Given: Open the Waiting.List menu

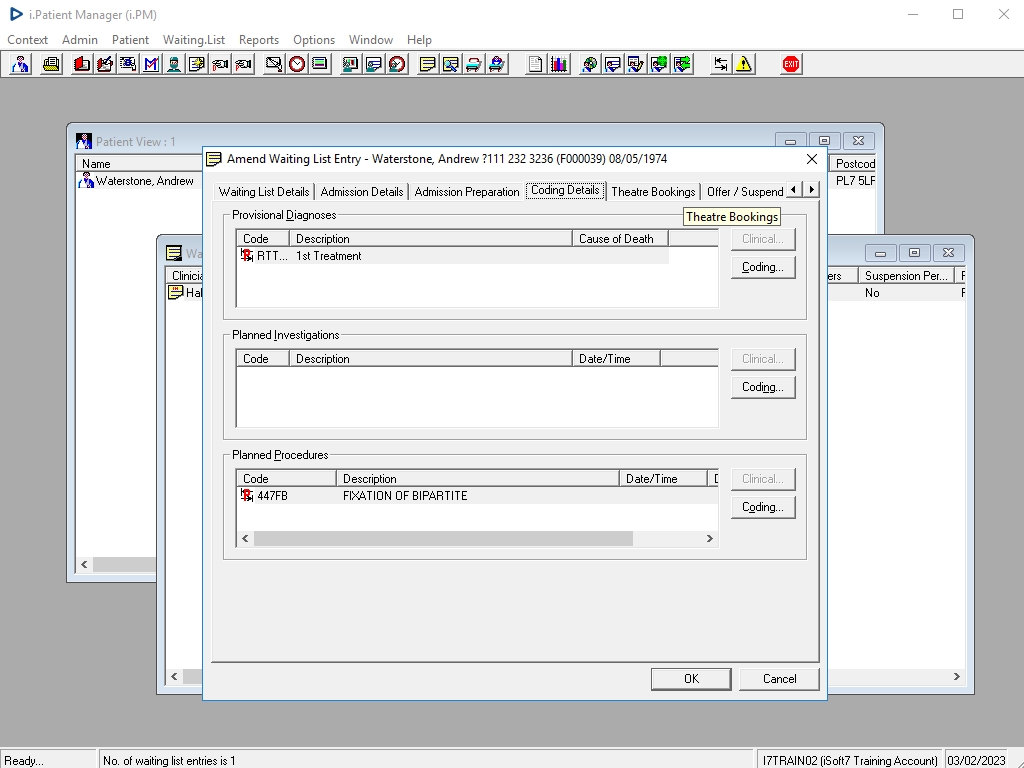Looking at the screenshot, I should pos(194,40).
